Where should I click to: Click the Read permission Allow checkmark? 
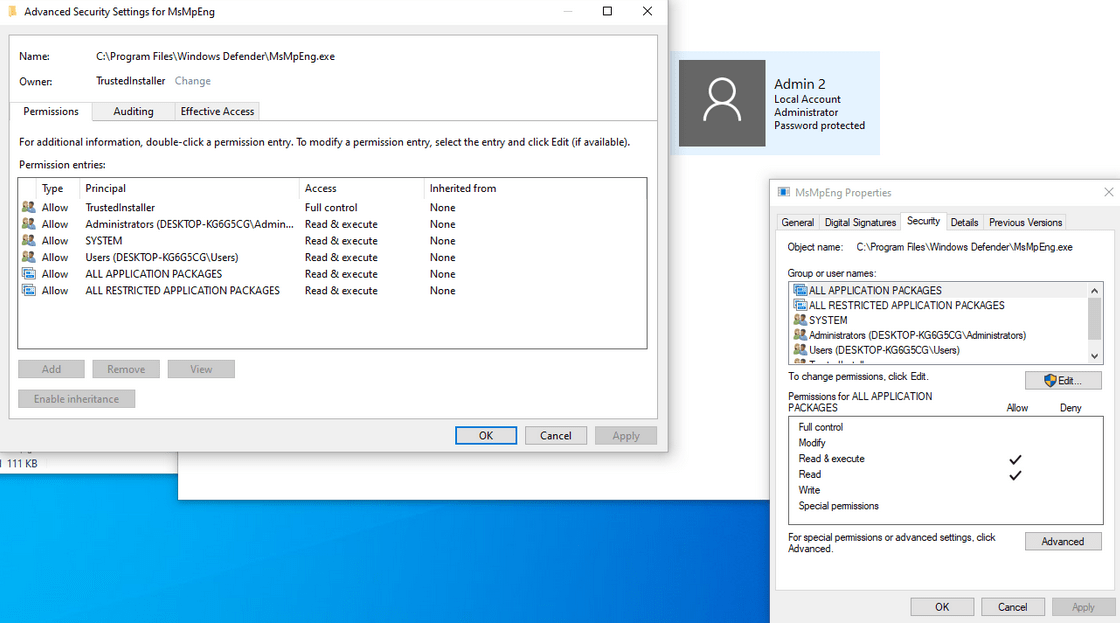point(1015,475)
